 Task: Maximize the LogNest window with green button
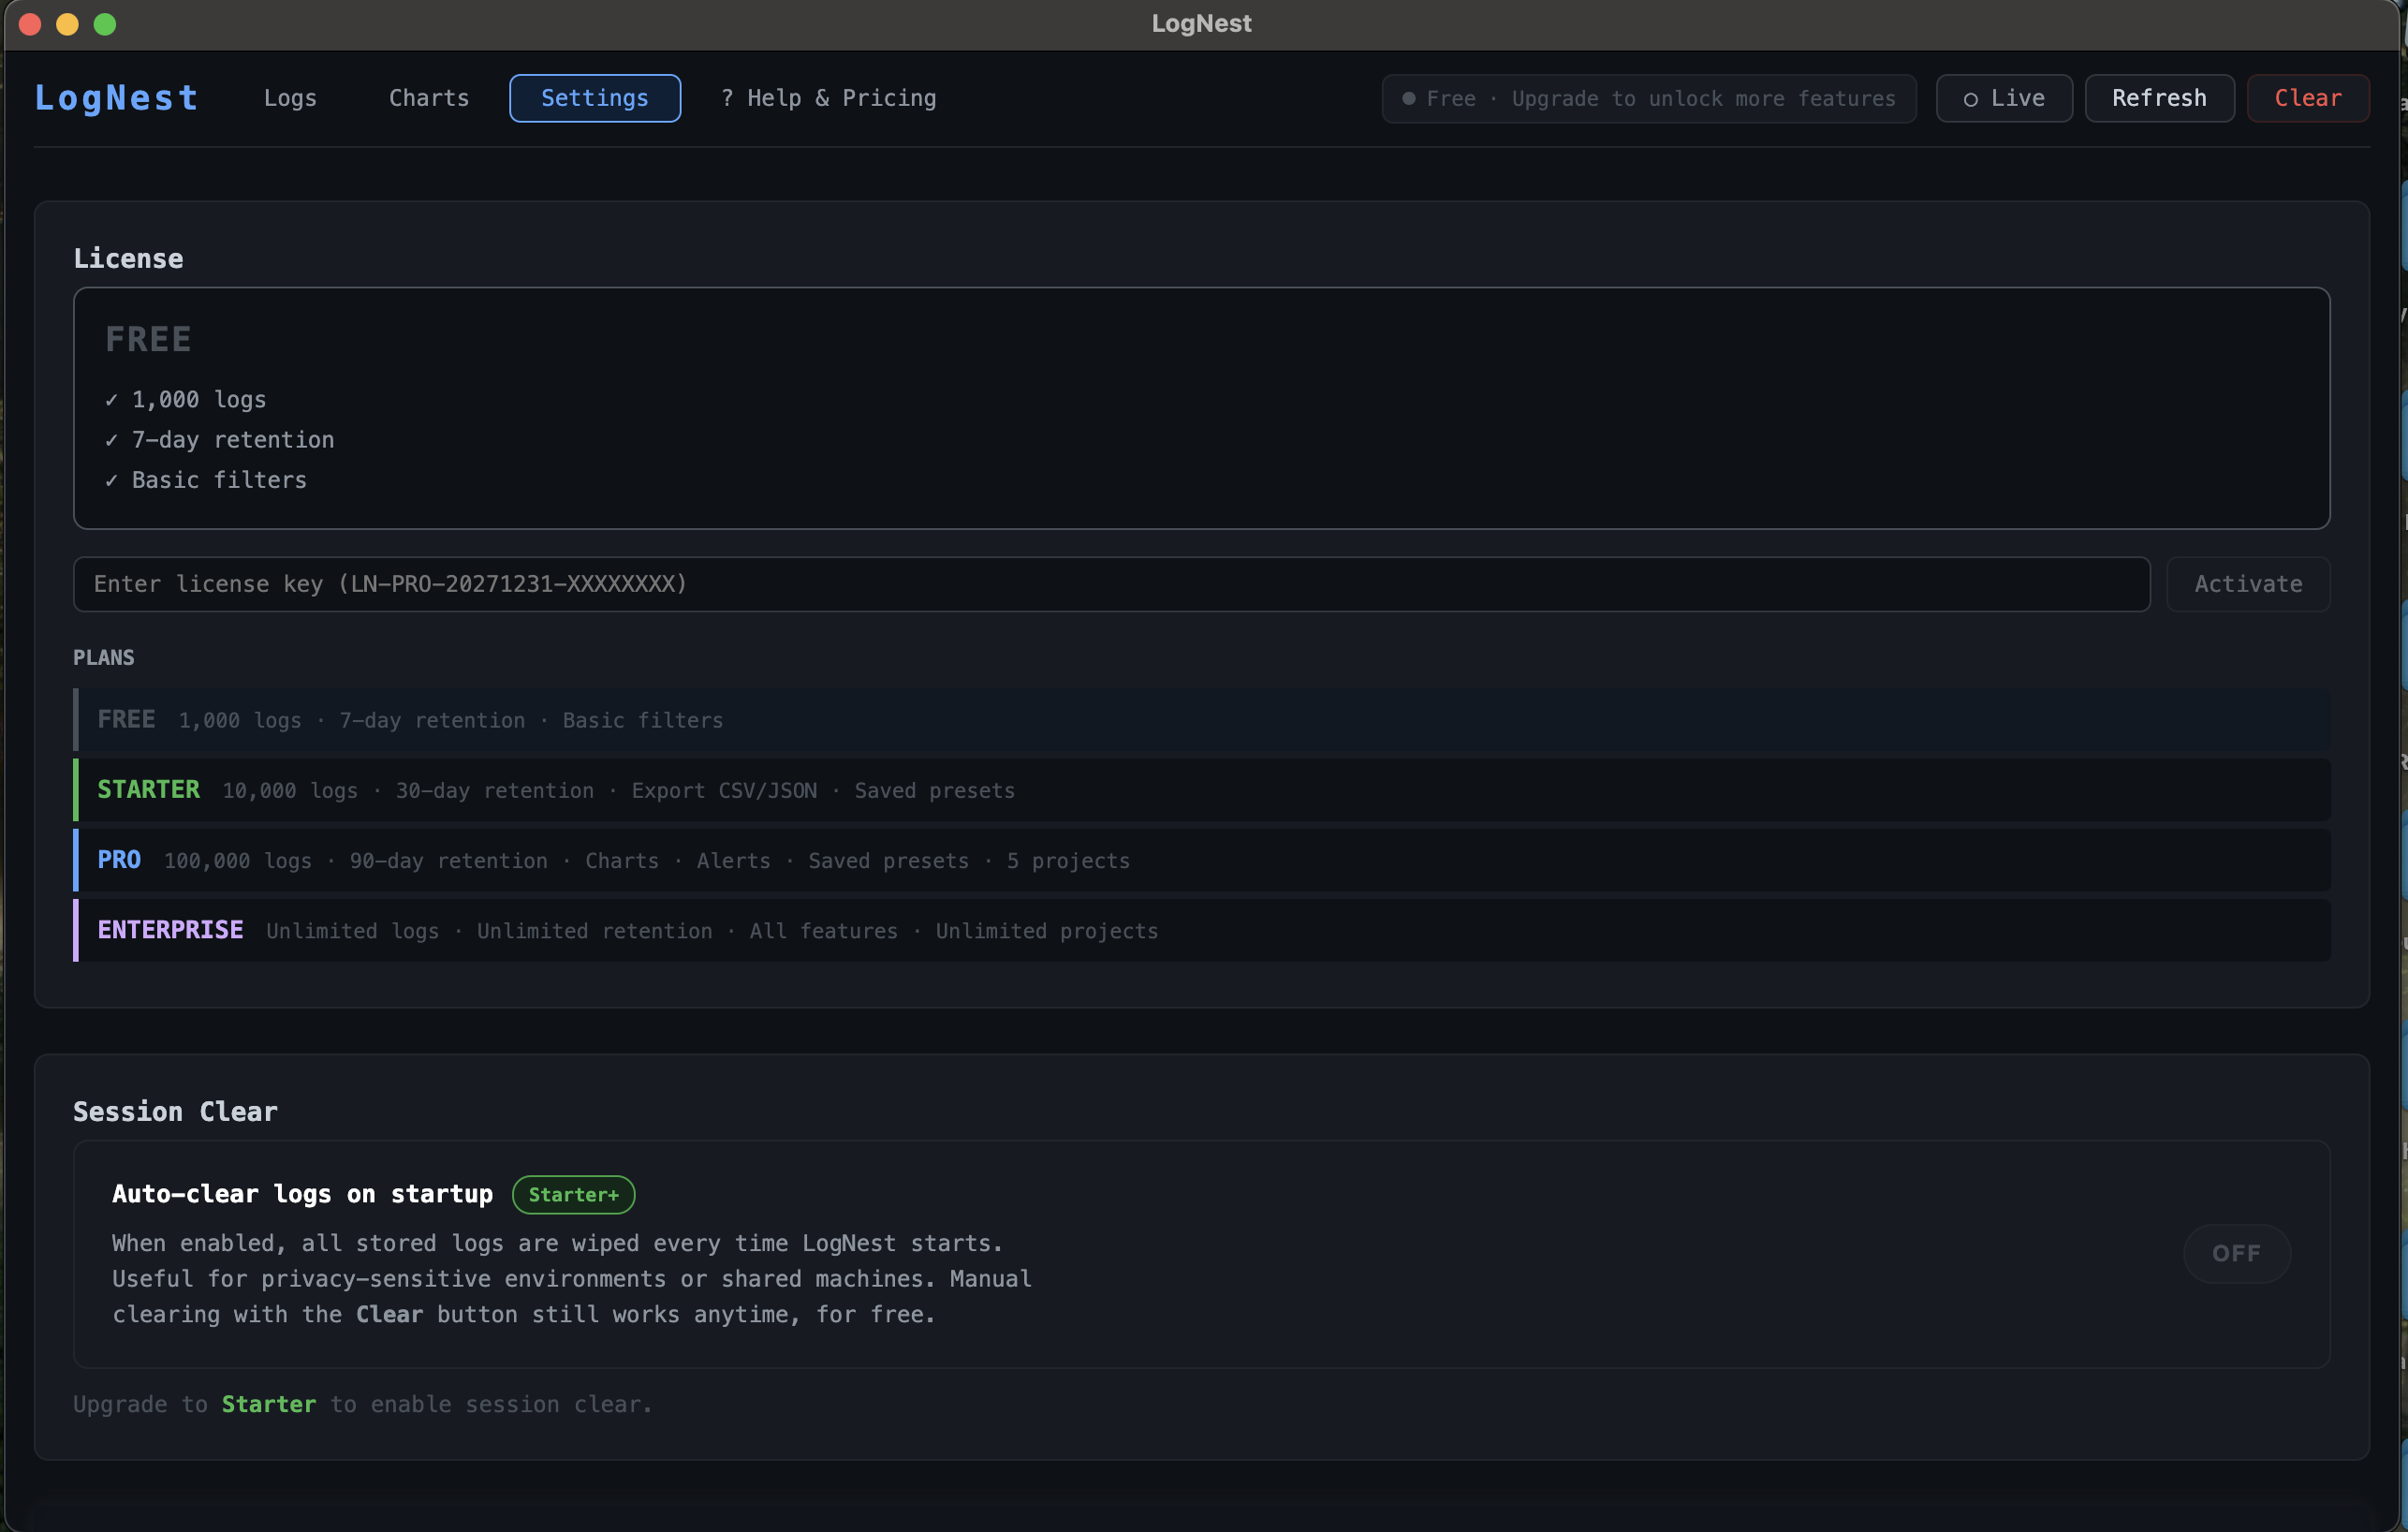105,24
